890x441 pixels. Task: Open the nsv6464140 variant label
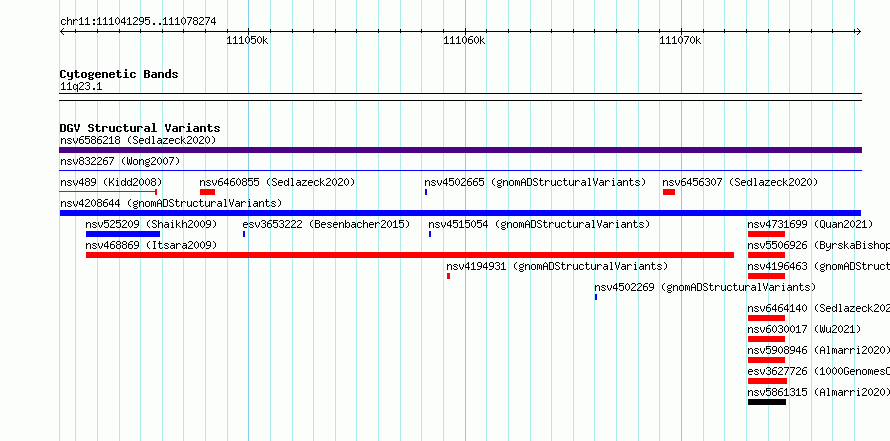click(818, 308)
